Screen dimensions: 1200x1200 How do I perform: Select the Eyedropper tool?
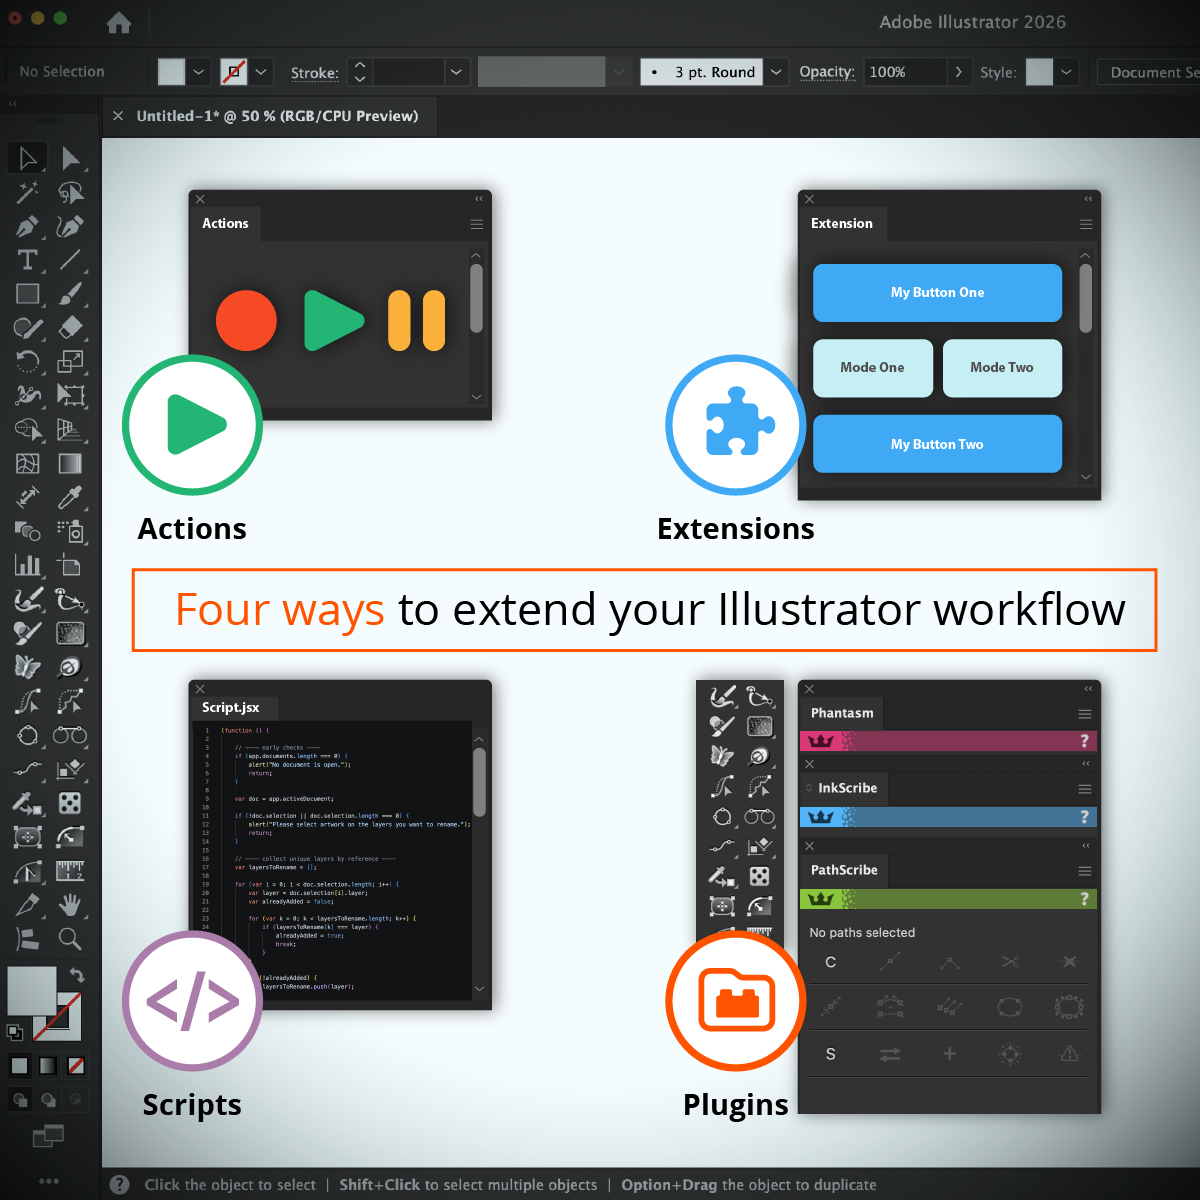pyautogui.click(x=70, y=498)
